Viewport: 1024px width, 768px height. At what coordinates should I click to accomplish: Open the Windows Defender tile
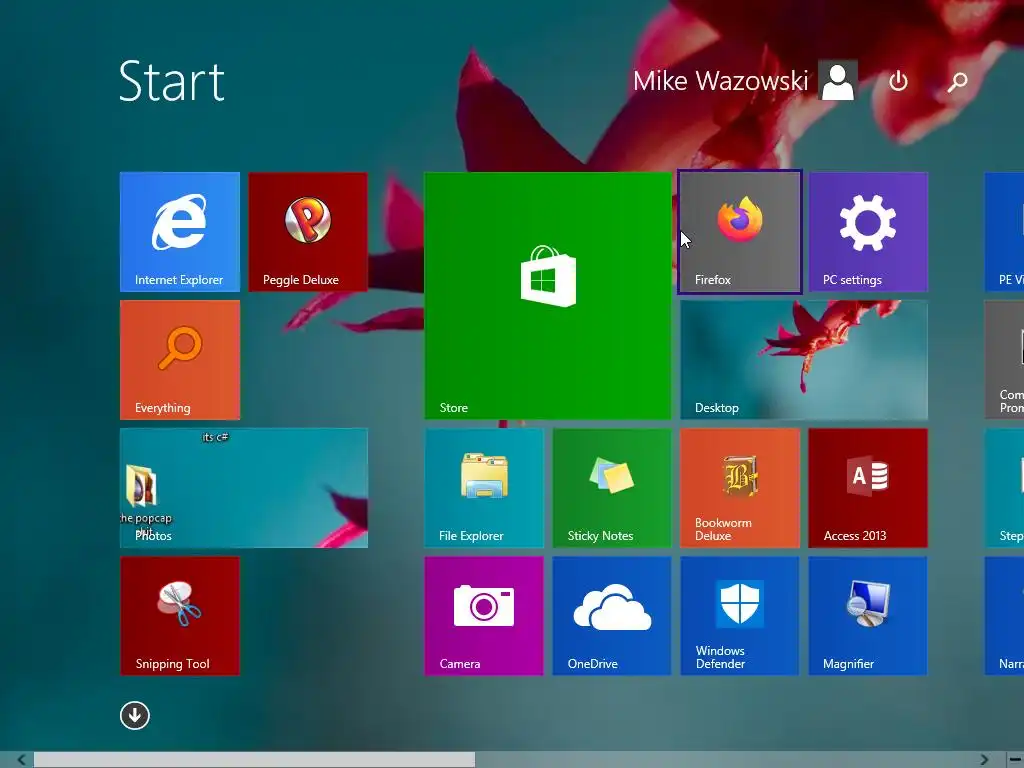[740, 616]
